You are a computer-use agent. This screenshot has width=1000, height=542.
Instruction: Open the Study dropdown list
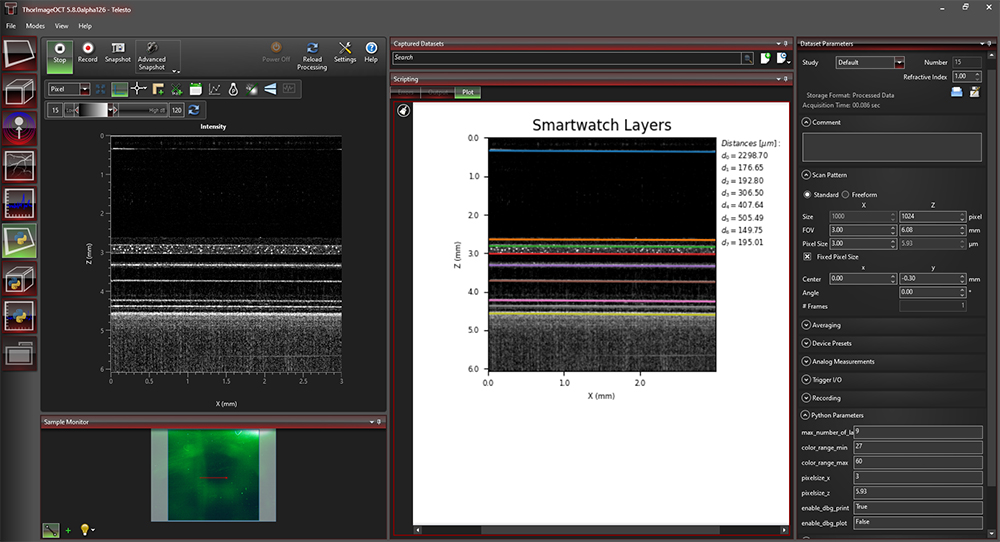(x=899, y=62)
